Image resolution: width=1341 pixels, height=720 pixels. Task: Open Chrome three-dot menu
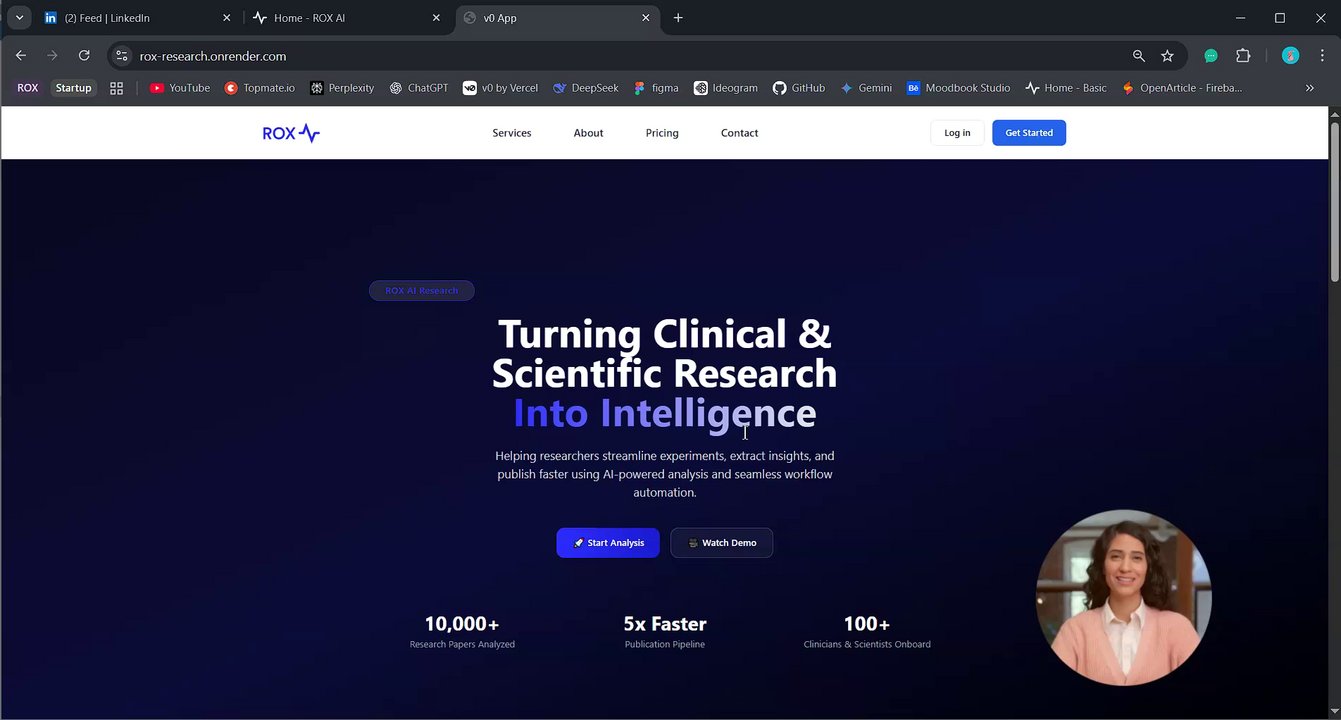coord(1322,56)
